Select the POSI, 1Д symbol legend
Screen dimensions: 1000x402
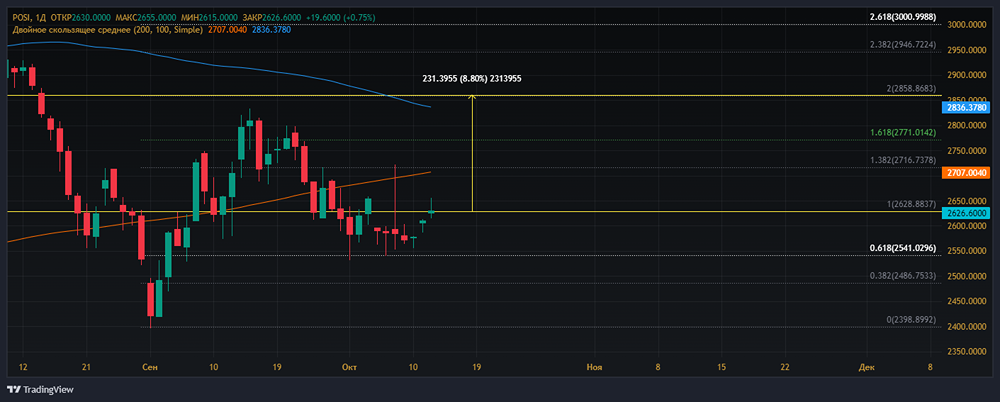coord(31,17)
